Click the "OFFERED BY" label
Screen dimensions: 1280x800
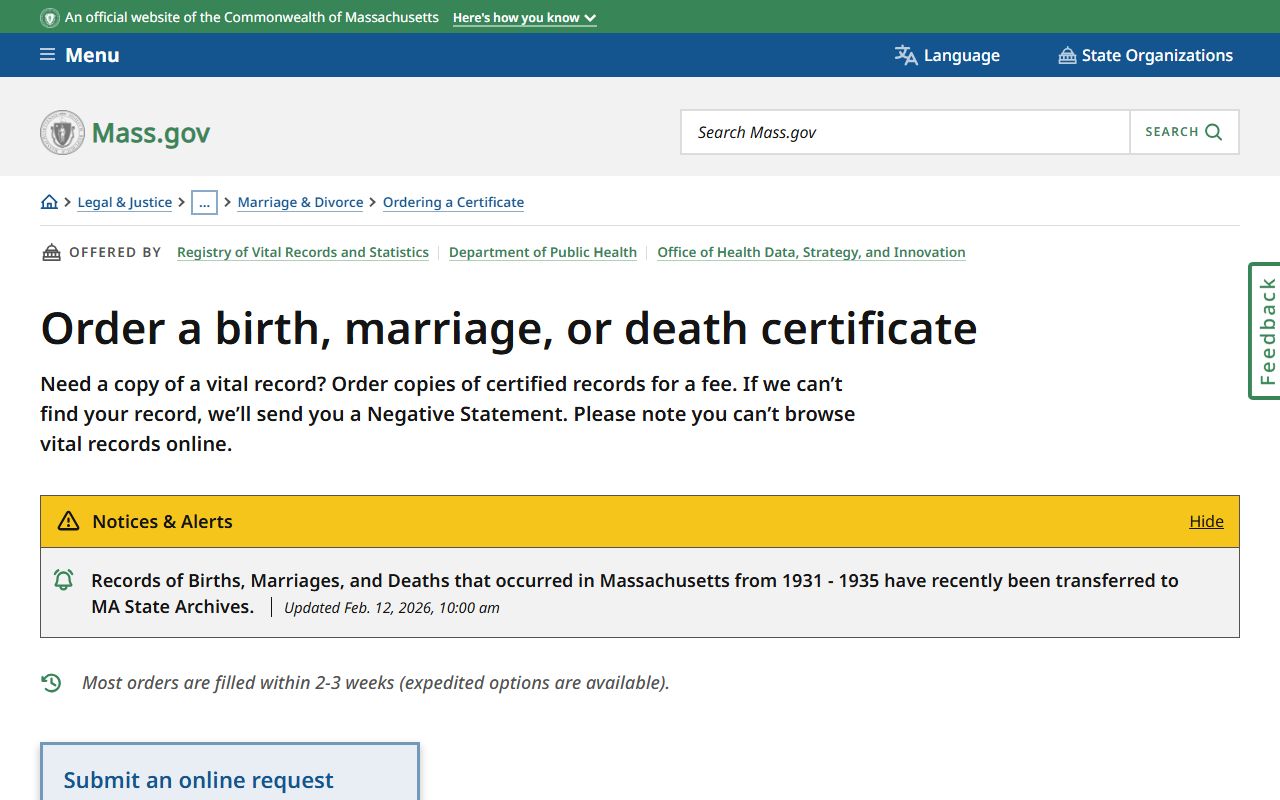tap(115, 252)
